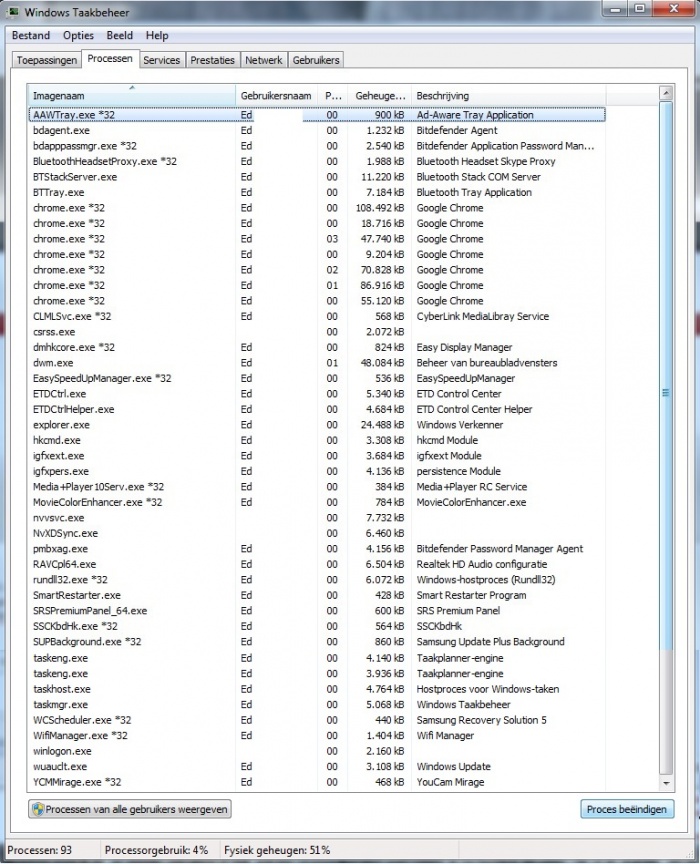Image resolution: width=700 pixels, height=864 pixels.
Task: Select the bdagent.exe process row
Action: click(316, 131)
